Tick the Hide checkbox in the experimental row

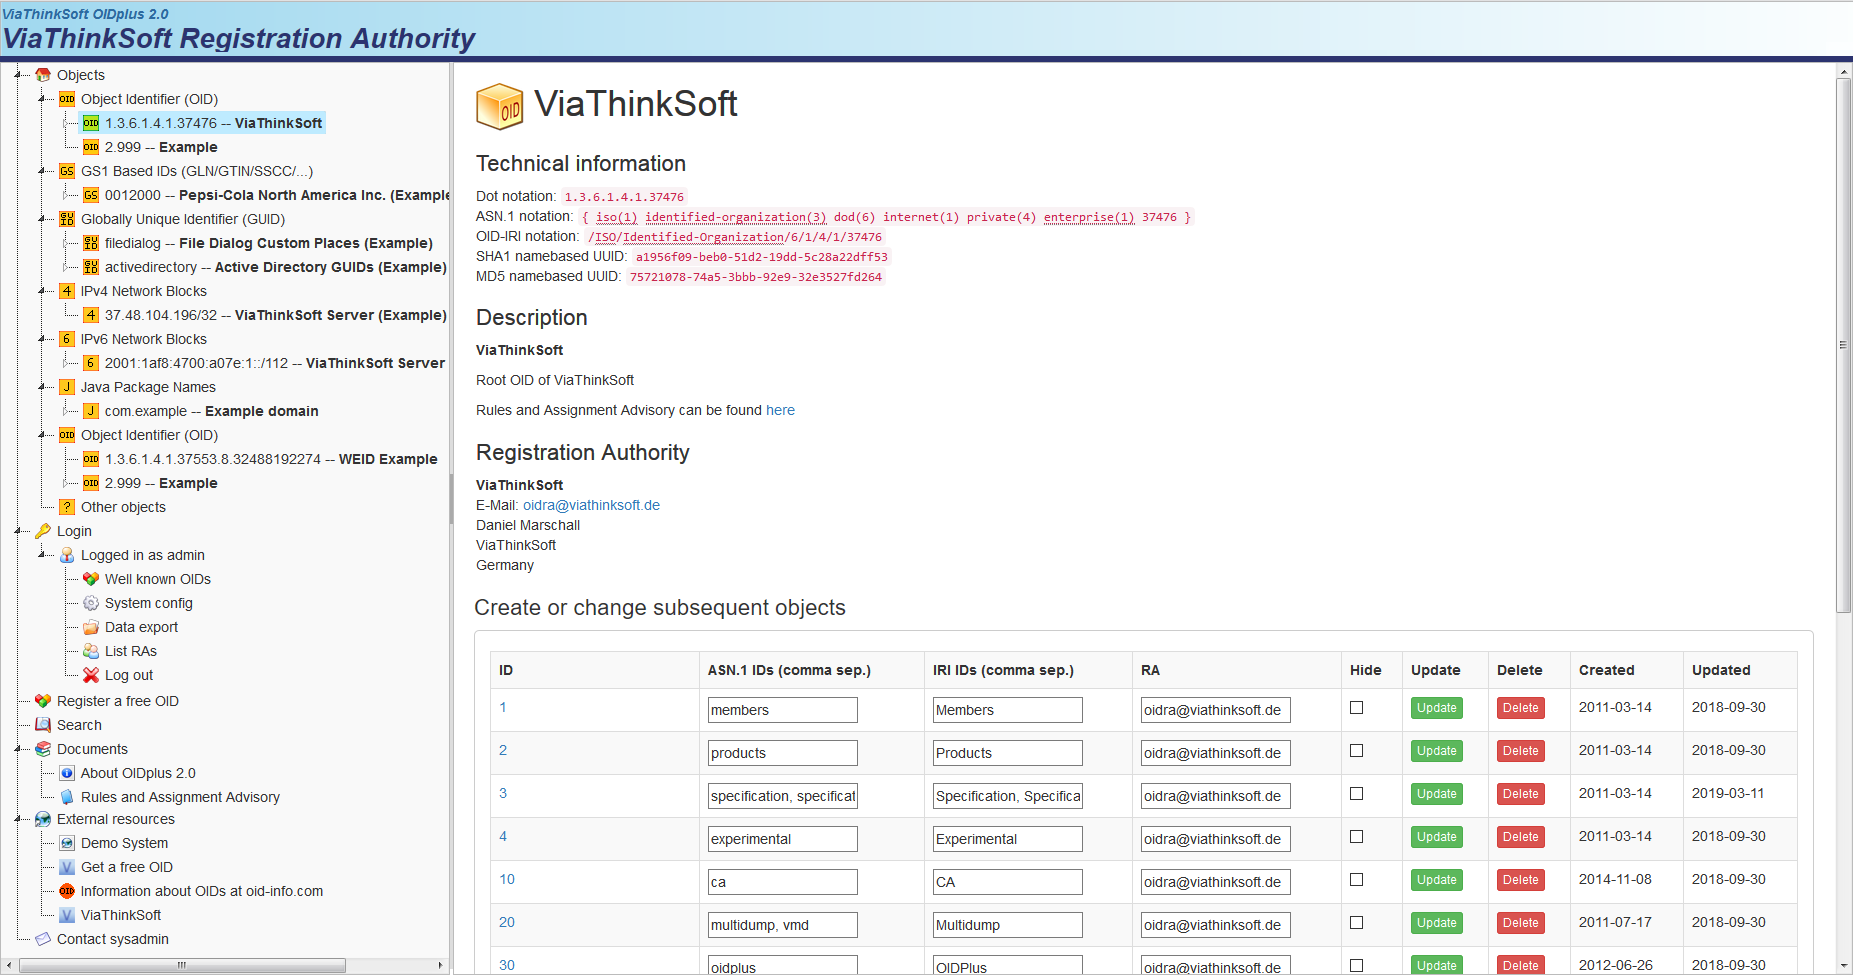coord(1356,837)
